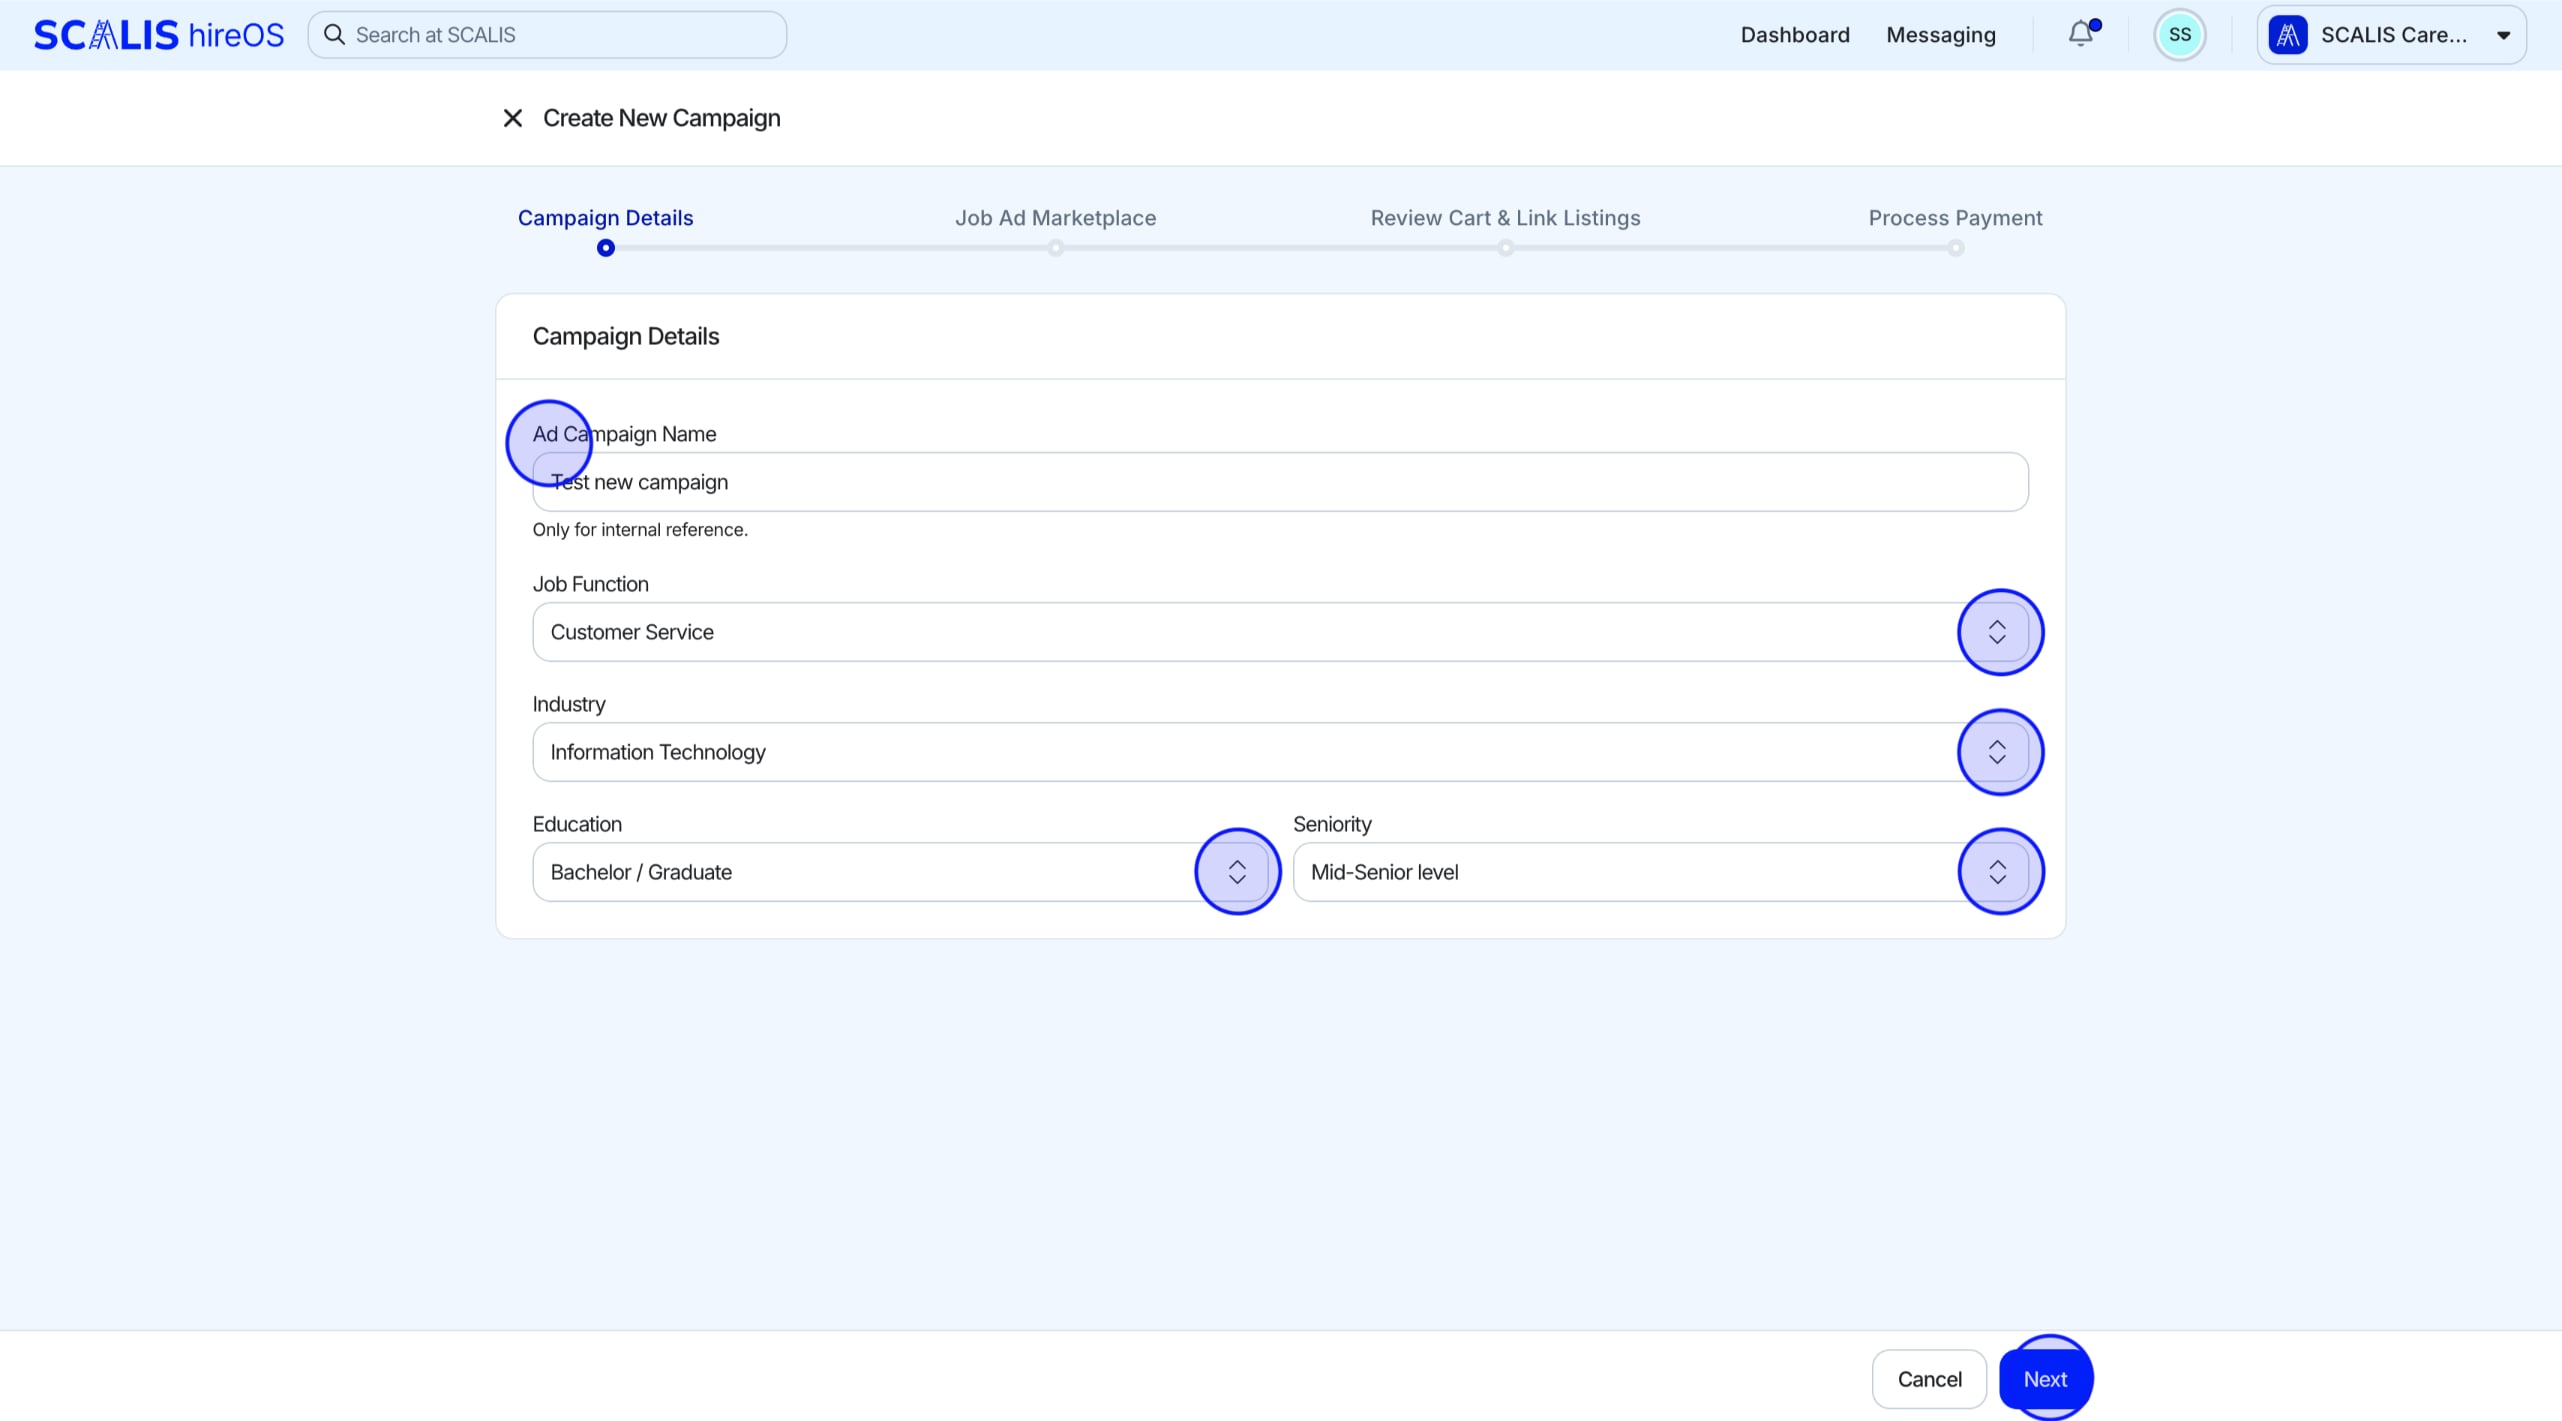
Task: Open Messaging
Action: click(x=1941, y=35)
